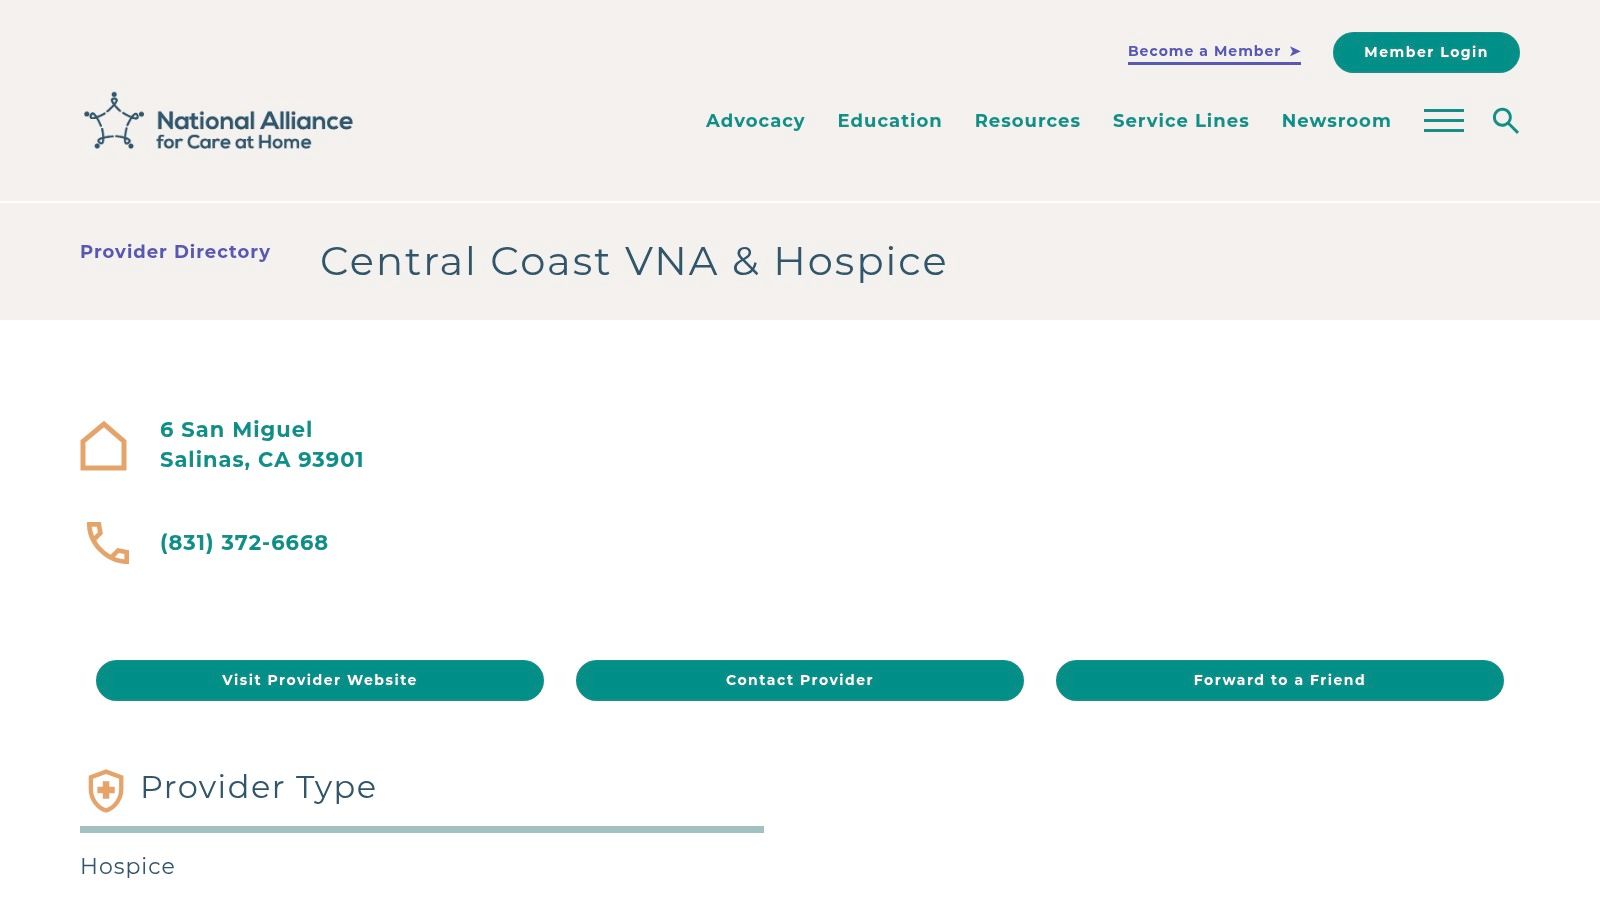1600x900 pixels.
Task: Click the arrow after Become a Member
Action: (1296, 50)
